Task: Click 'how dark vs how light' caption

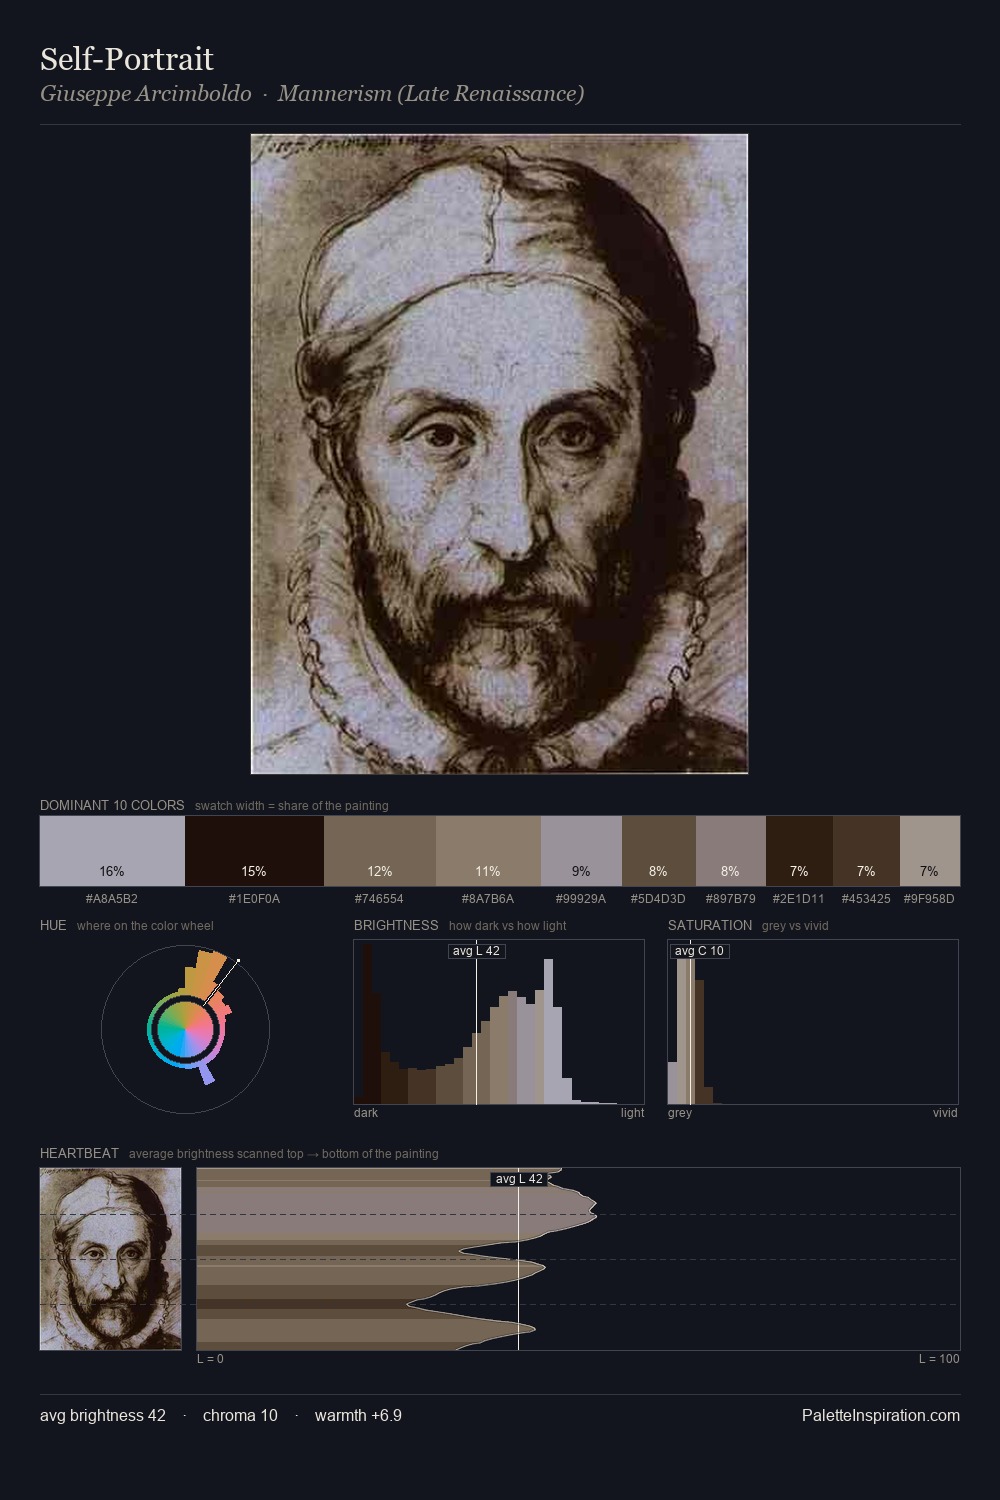Action: [507, 926]
